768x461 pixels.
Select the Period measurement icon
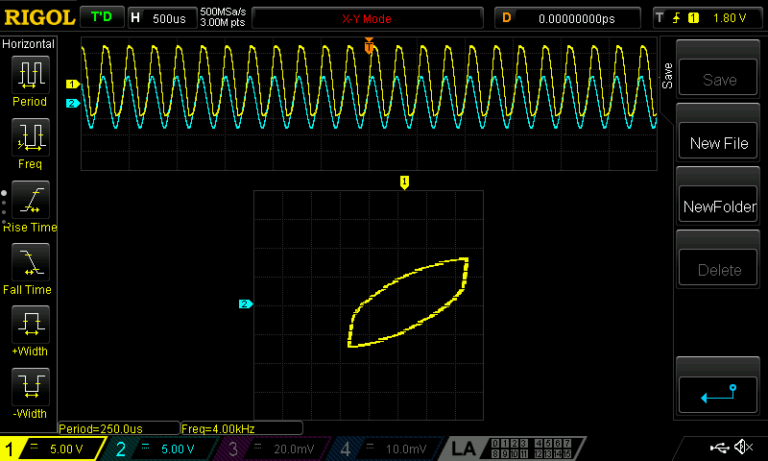[30, 74]
